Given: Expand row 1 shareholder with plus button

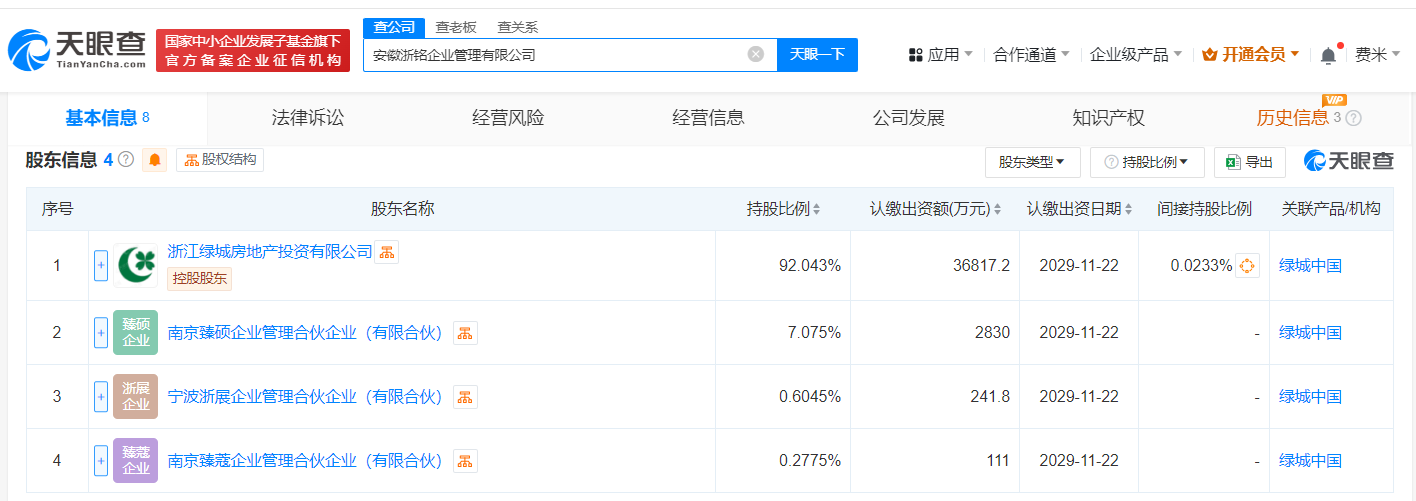Looking at the screenshot, I should 101,266.
